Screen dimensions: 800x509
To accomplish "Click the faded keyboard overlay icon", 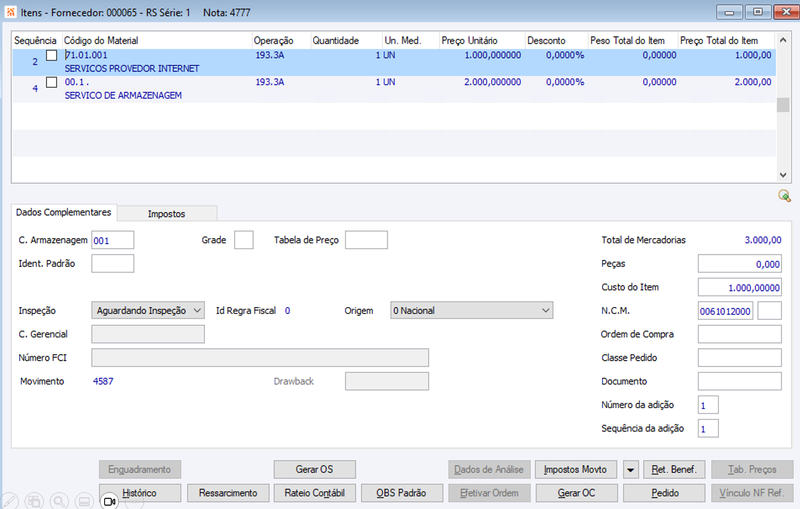I will [x=84, y=501].
